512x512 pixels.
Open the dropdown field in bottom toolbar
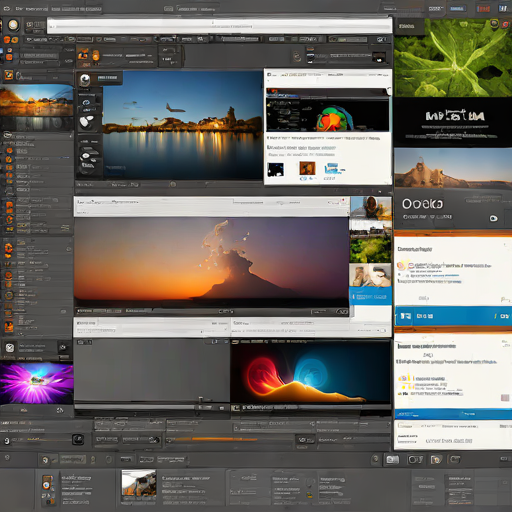pyautogui.click(x=72, y=460)
